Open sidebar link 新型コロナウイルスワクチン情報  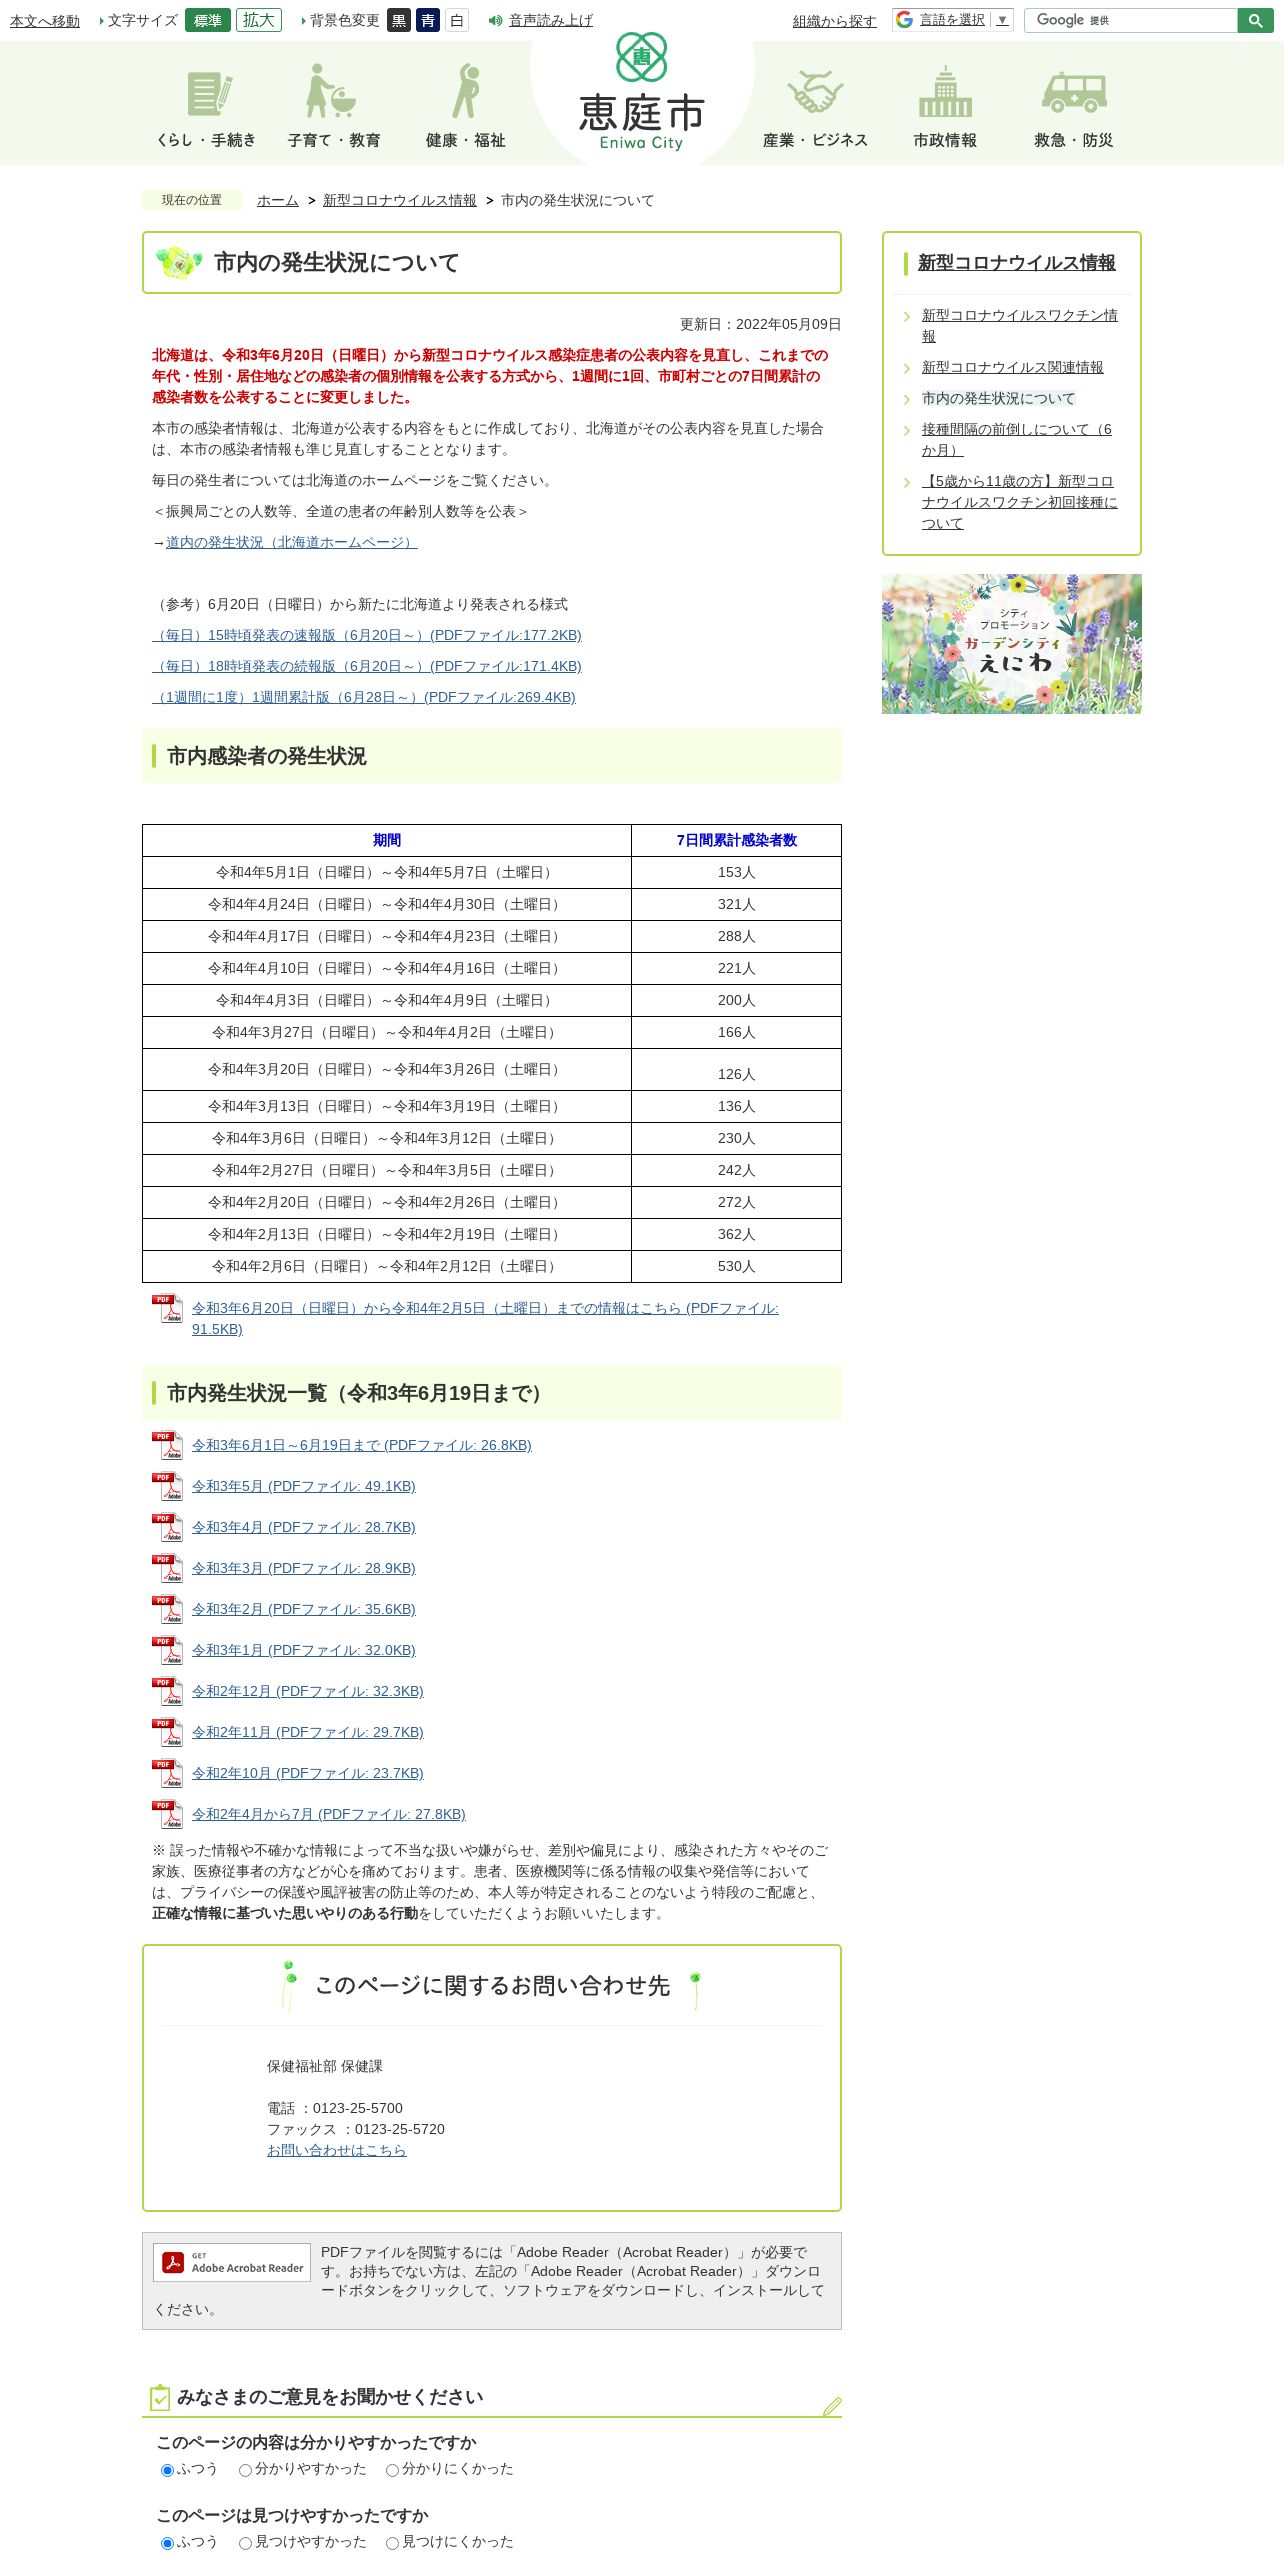tap(1020, 325)
